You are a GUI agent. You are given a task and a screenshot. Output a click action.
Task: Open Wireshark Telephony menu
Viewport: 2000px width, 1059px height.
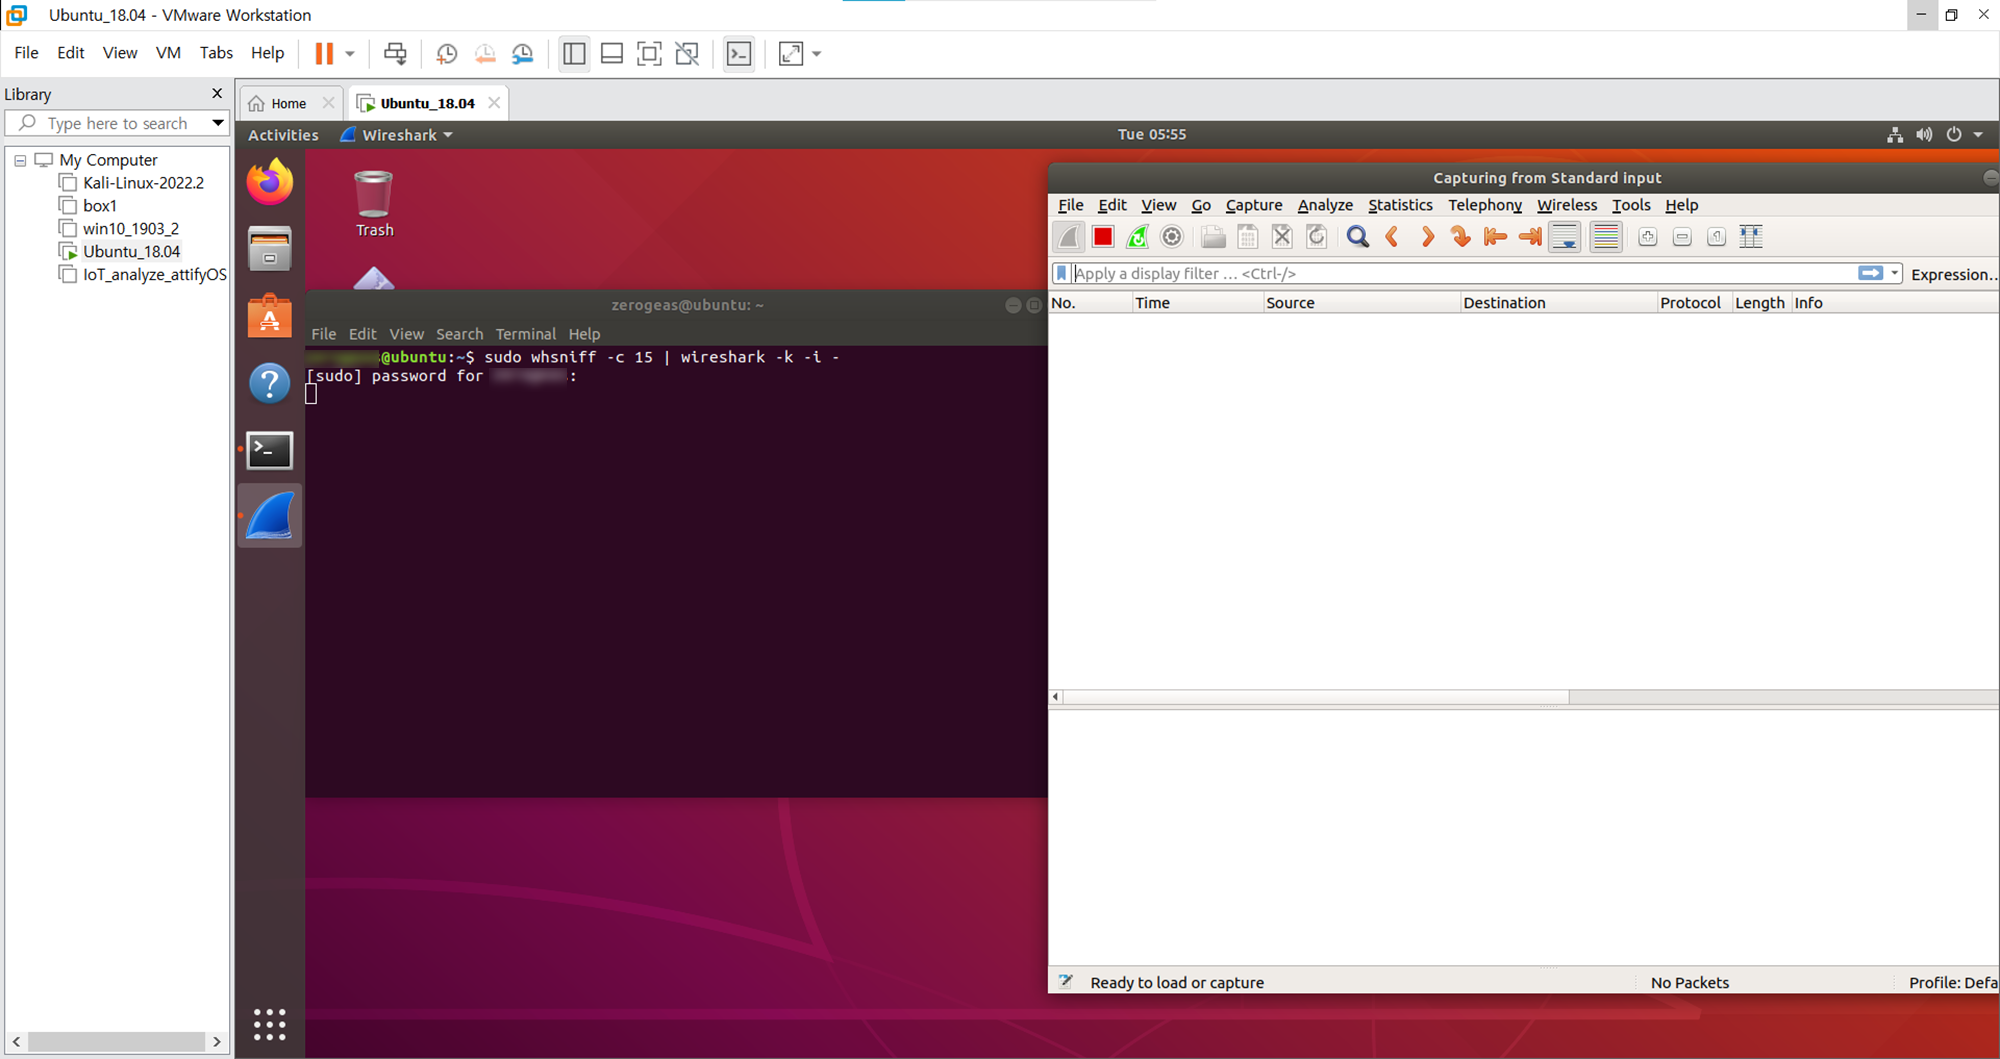tap(1485, 205)
